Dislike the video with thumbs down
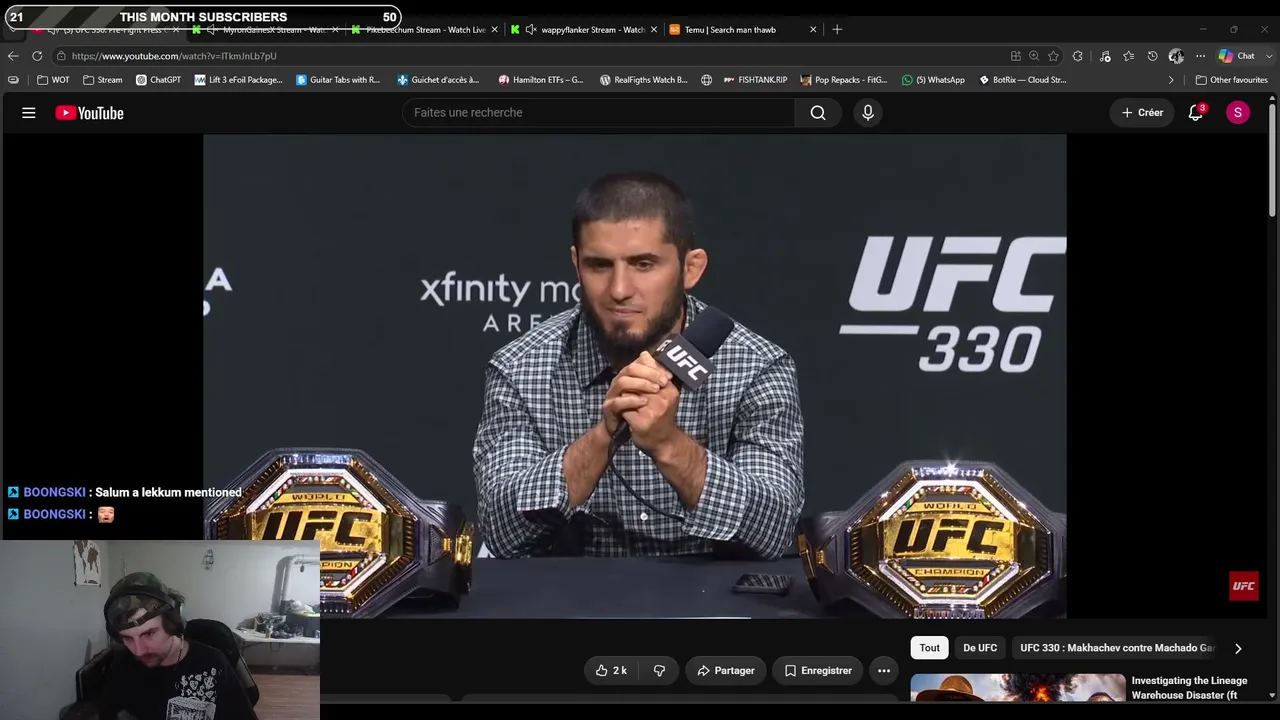This screenshot has height=720, width=1280. pos(659,671)
